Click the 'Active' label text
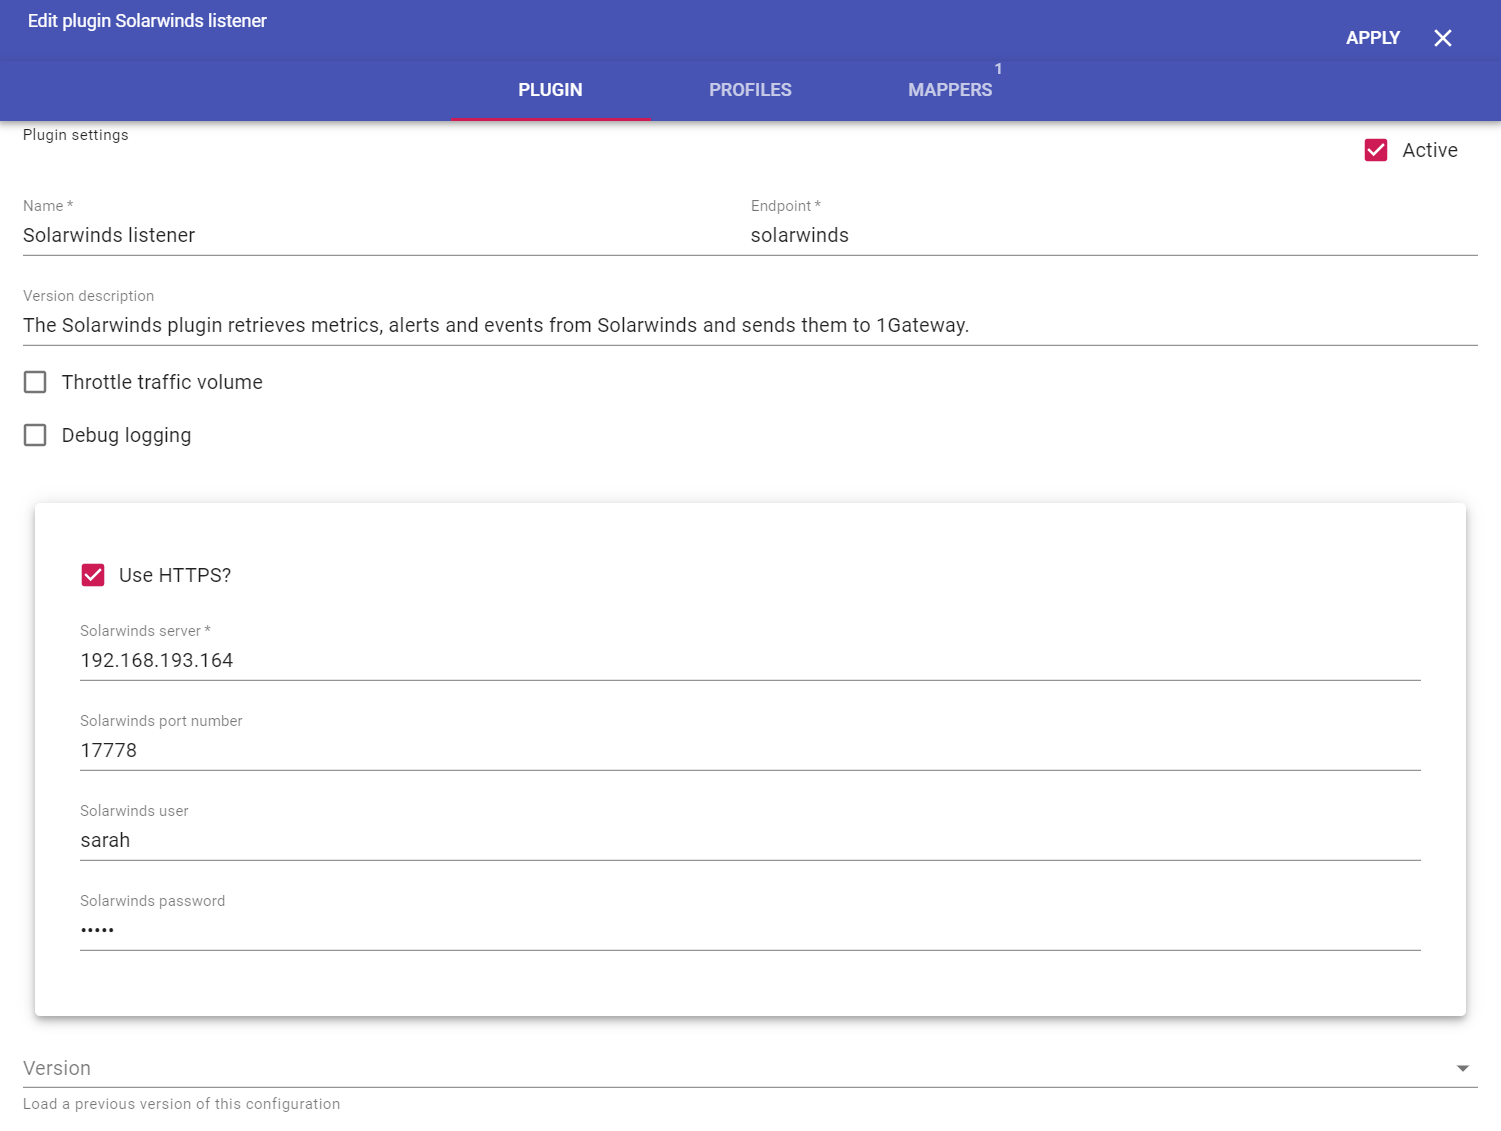The height and width of the screenshot is (1131, 1501). tap(1430, 150)
